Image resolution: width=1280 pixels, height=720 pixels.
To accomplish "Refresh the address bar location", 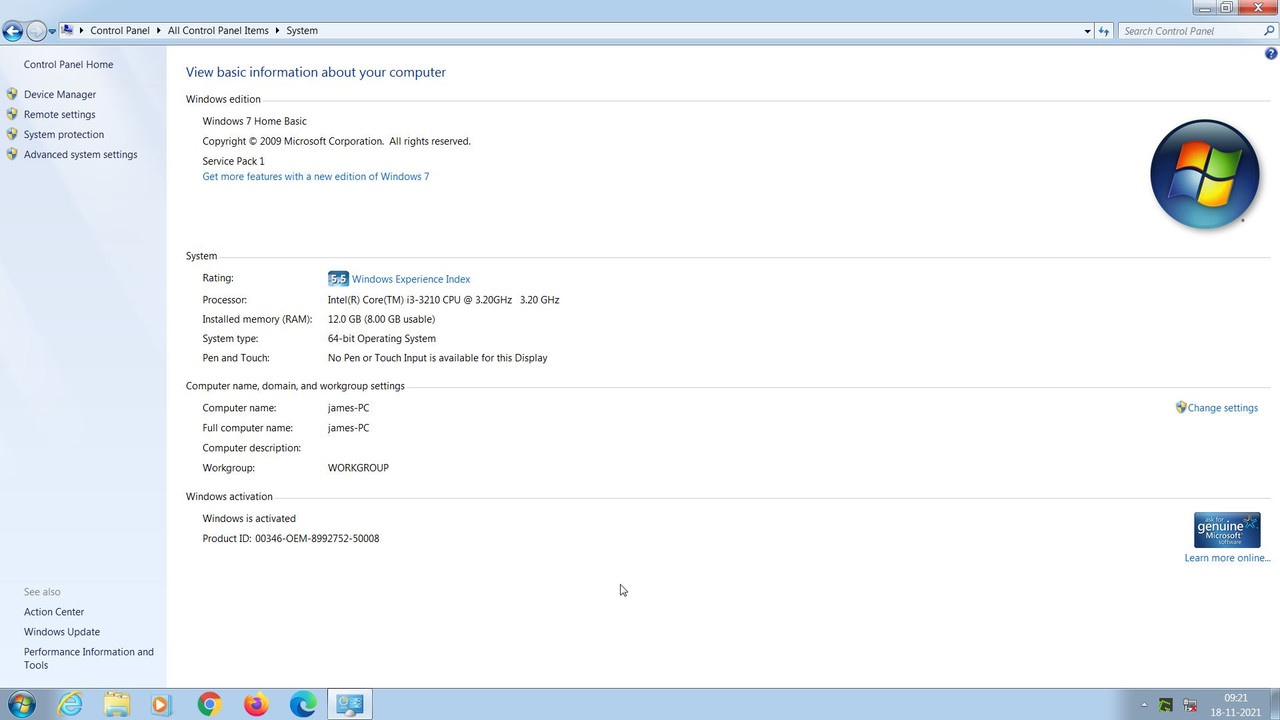I will tap(1104, 31).
